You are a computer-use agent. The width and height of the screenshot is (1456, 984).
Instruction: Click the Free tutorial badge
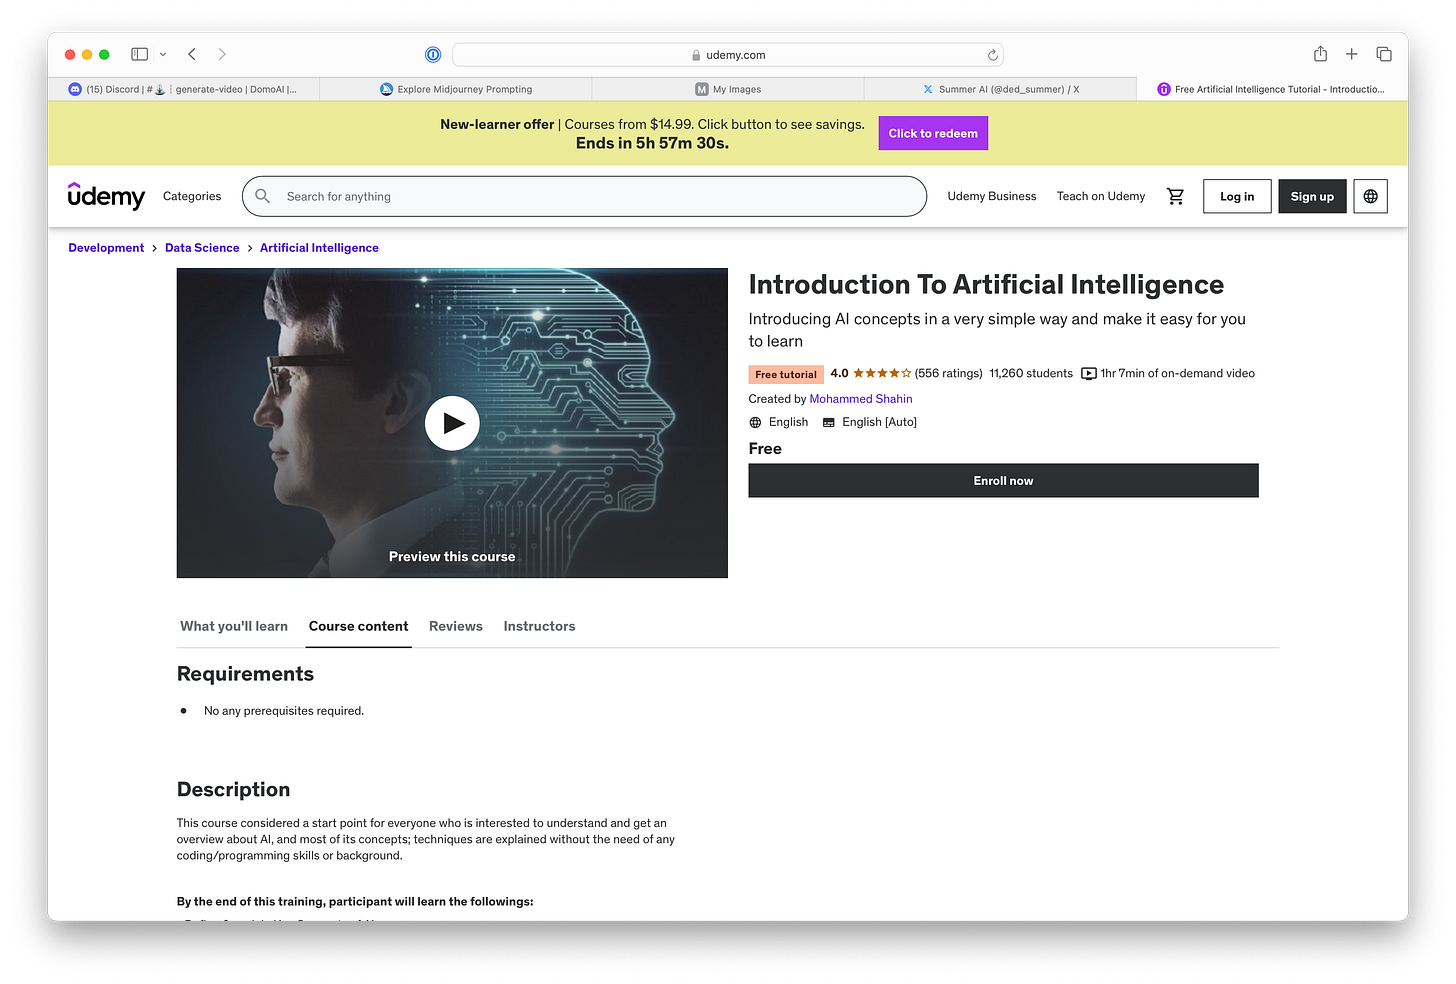tap(786, 374)
